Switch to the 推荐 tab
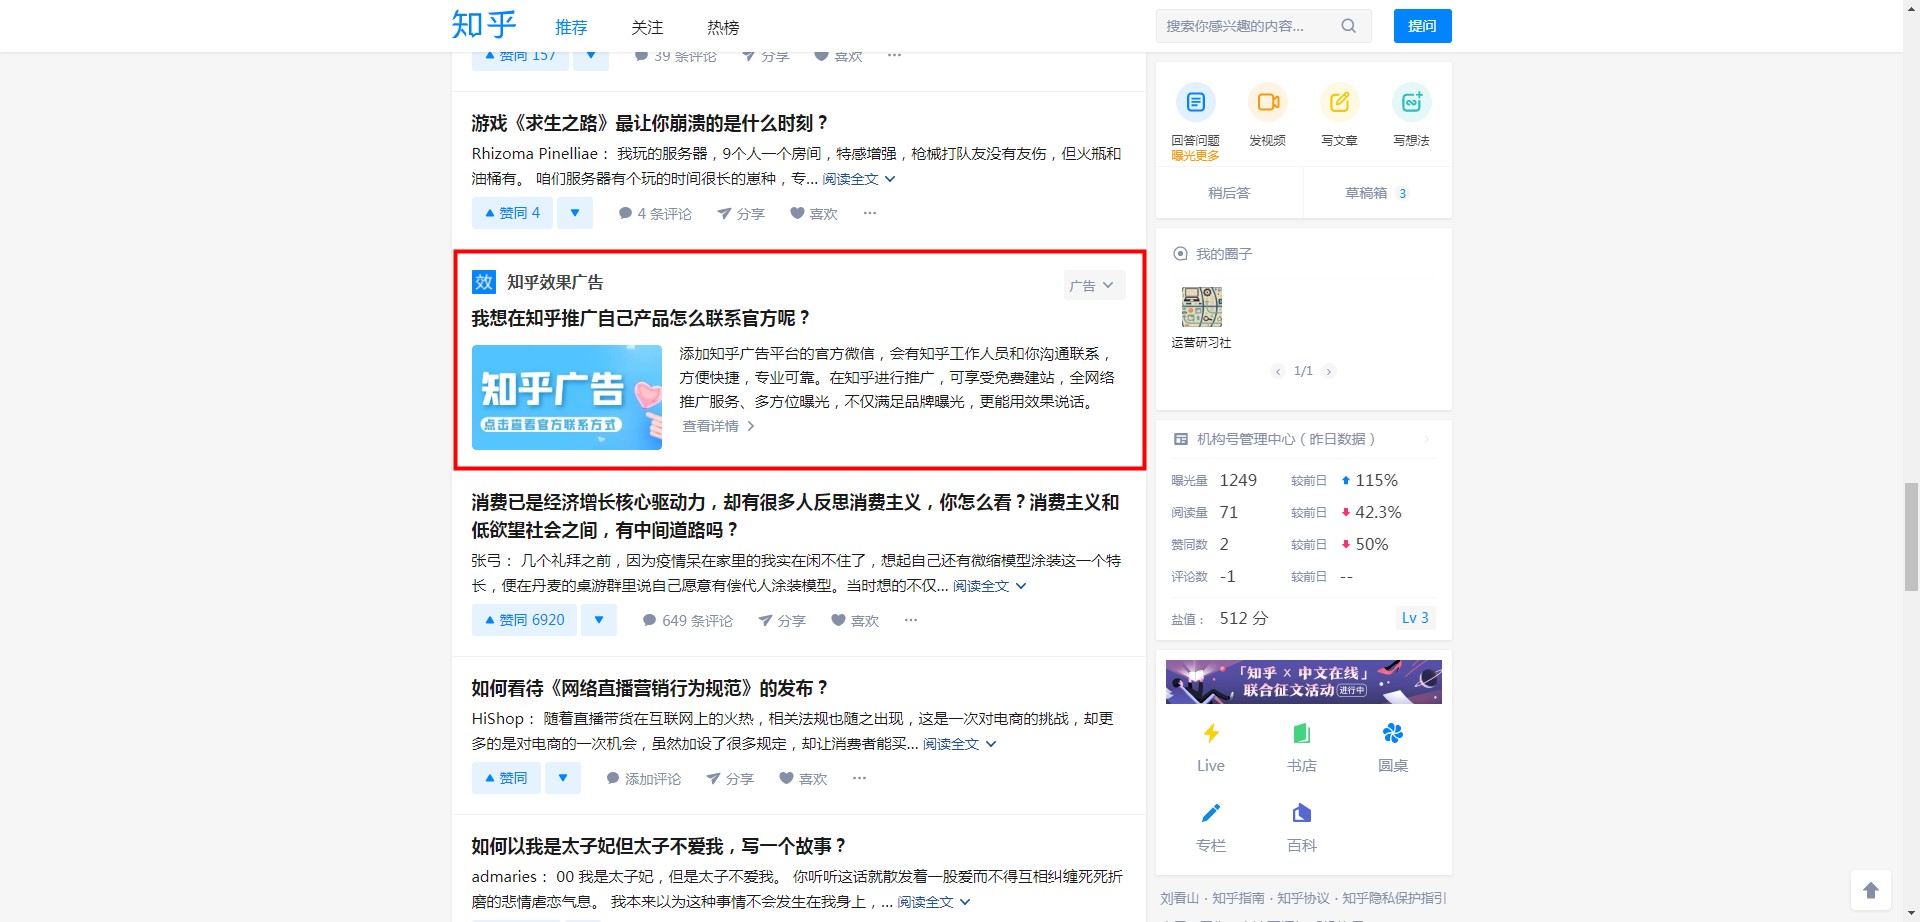 [572, 27]
